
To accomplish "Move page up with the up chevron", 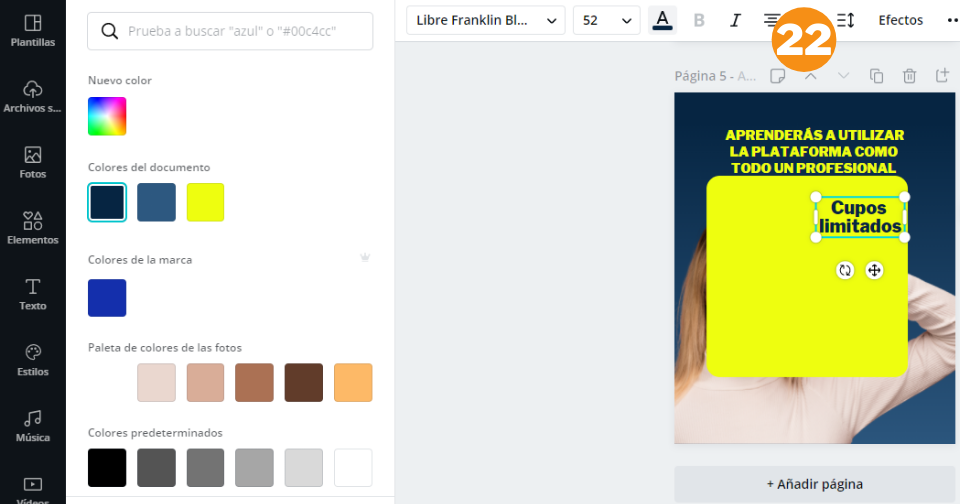I will click(x=811, y=76).
